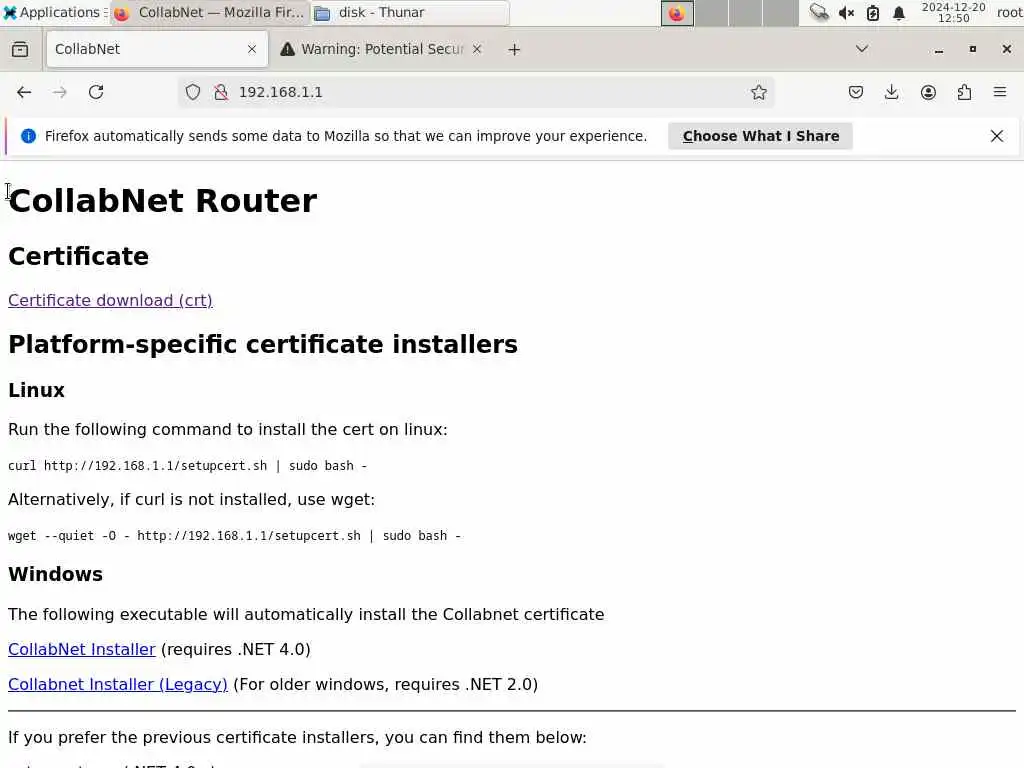Click the info icon in notification bar
1024x768 pixels.
click(28, 136)
